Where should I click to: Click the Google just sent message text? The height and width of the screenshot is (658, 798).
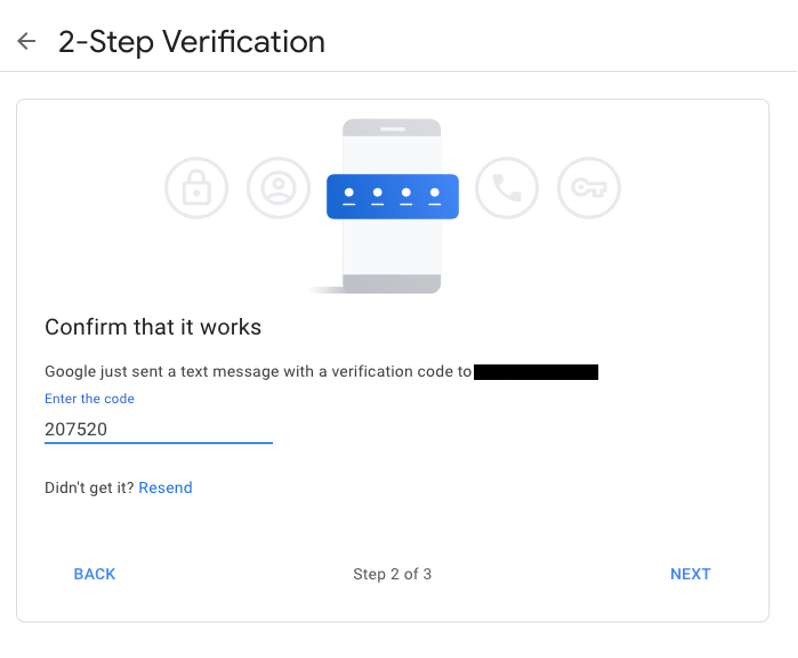pos(257,372)
